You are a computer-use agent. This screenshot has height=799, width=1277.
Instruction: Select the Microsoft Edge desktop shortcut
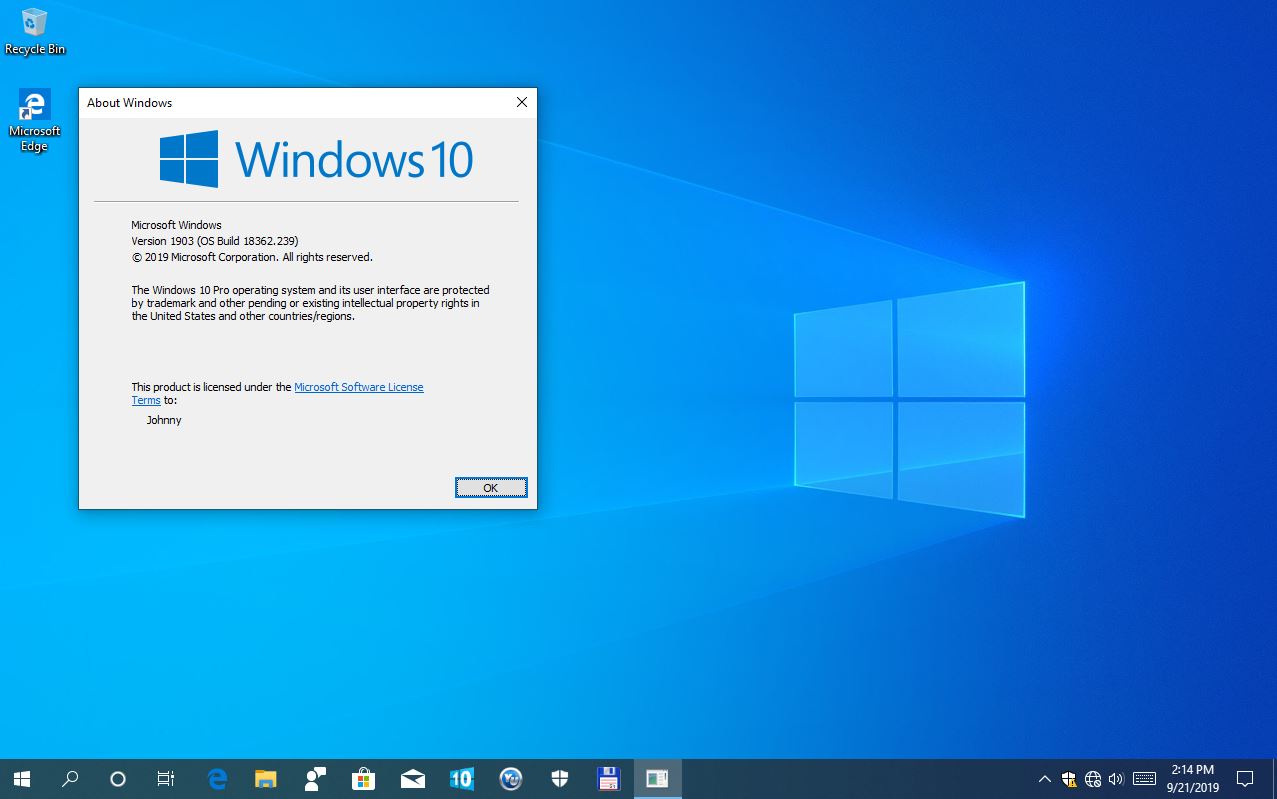(x=35, y=121)
